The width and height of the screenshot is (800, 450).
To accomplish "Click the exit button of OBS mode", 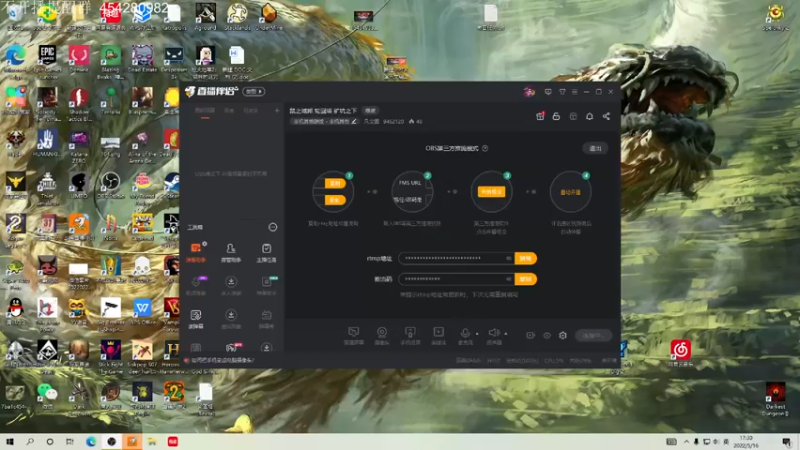I will (x=595, y=148).
